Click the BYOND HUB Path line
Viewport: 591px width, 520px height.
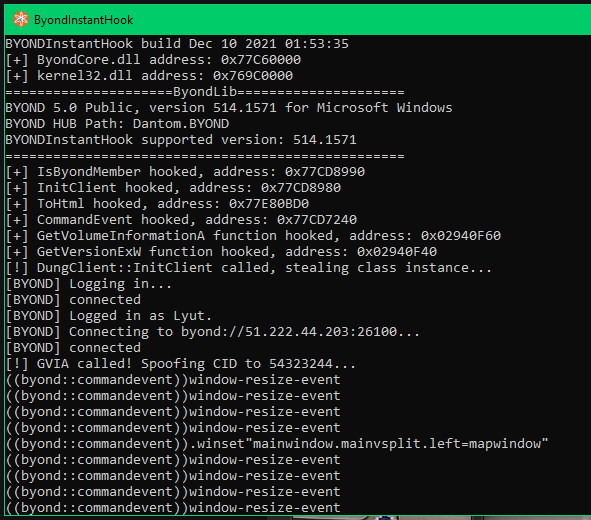pyautogui.click(x=117, y=124)
